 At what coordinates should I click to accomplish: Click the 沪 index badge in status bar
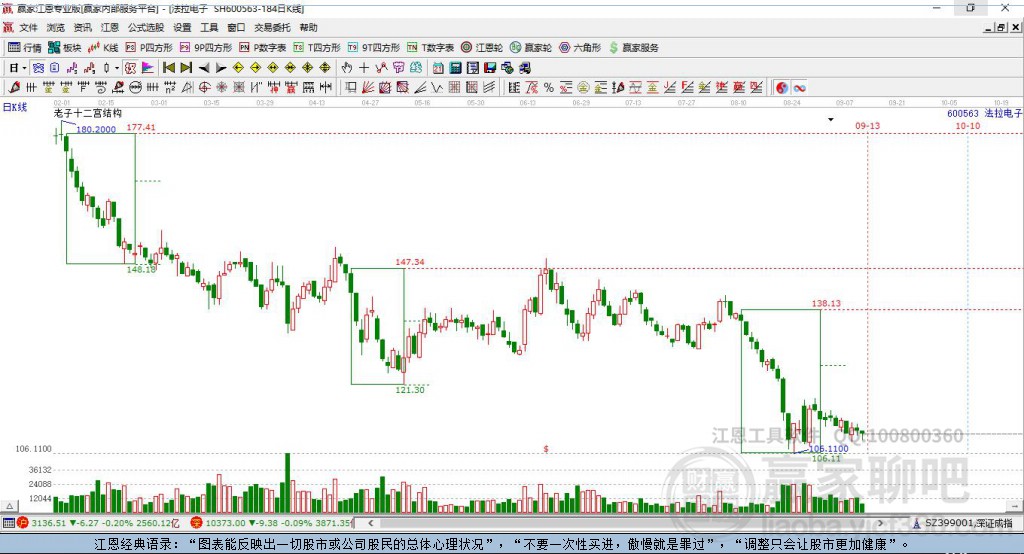tap(23, 523)
